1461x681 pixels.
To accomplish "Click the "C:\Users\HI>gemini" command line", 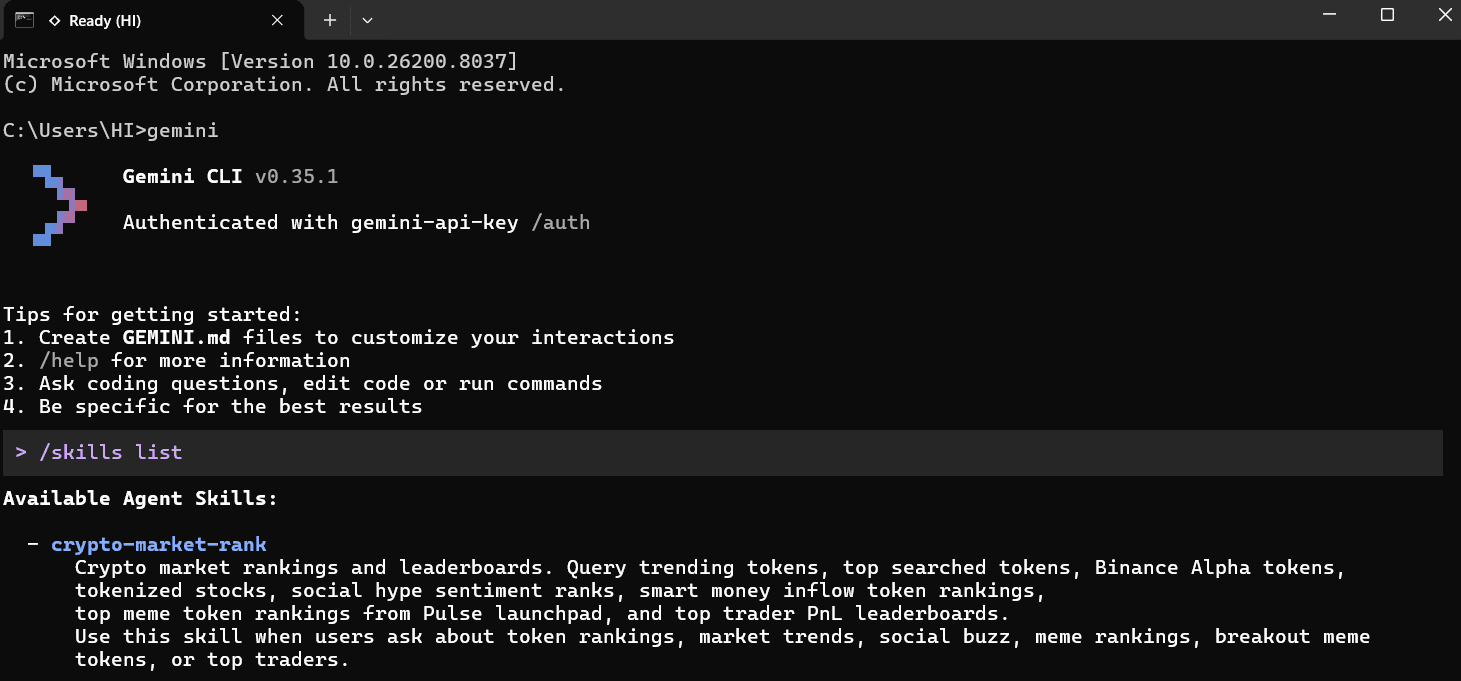I will (x=110, y=131).
